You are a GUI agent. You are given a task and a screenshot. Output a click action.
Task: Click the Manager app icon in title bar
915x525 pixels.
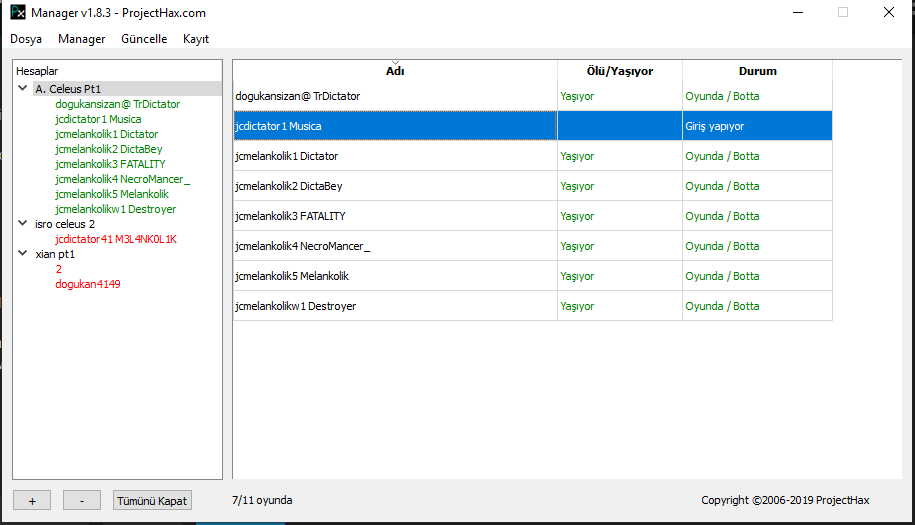tap(17, 12)
